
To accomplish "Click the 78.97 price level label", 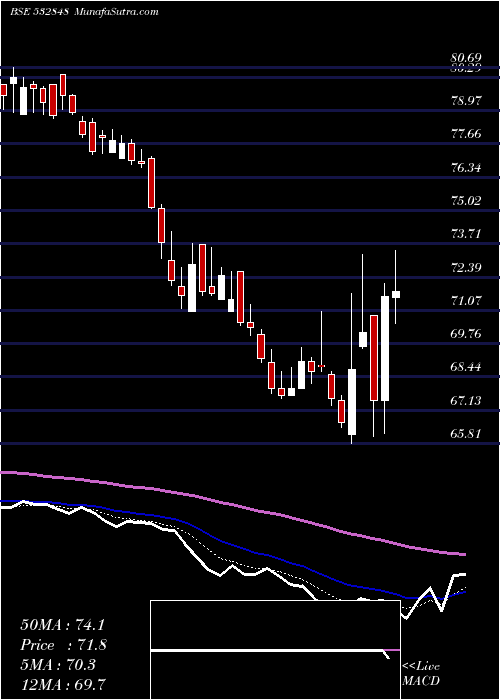I will [x=466, y=101].
